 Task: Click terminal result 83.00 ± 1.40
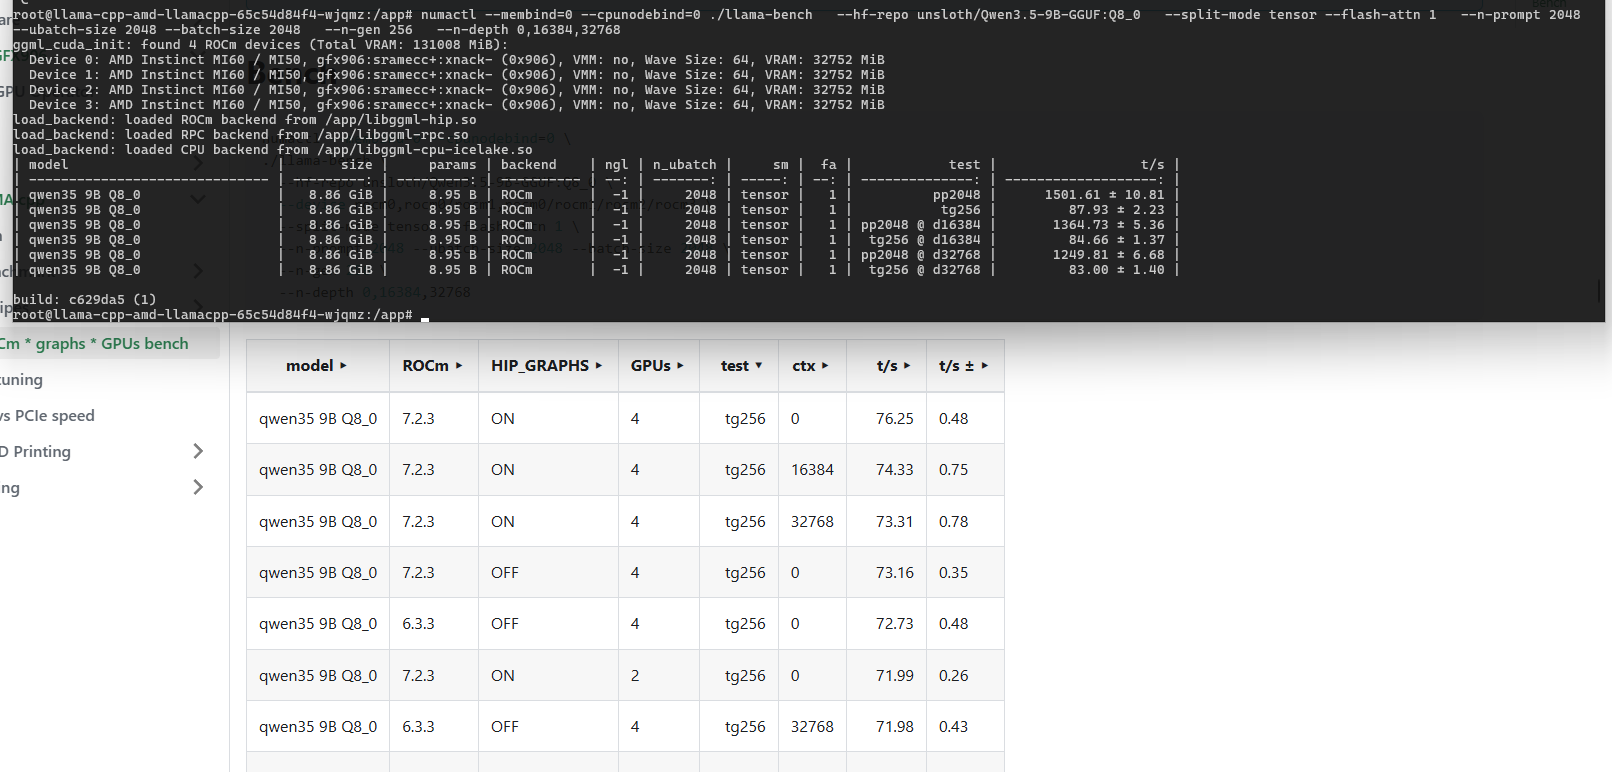(1116, 270)
